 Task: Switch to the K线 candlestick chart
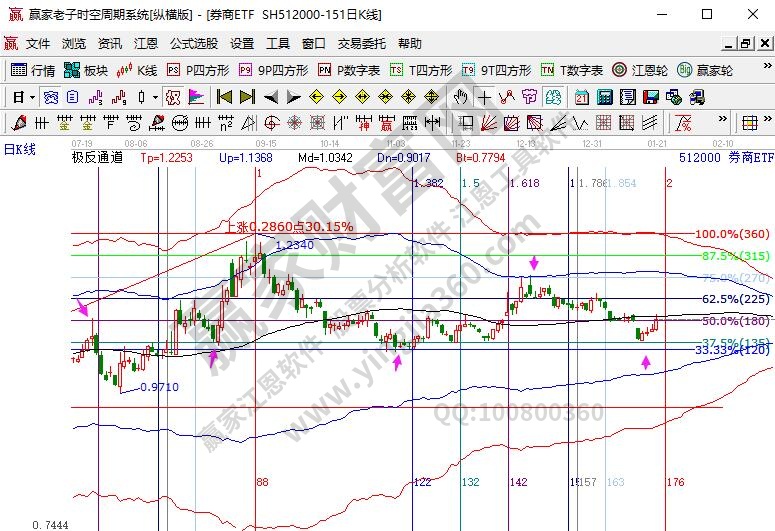(x=138, y=70)
